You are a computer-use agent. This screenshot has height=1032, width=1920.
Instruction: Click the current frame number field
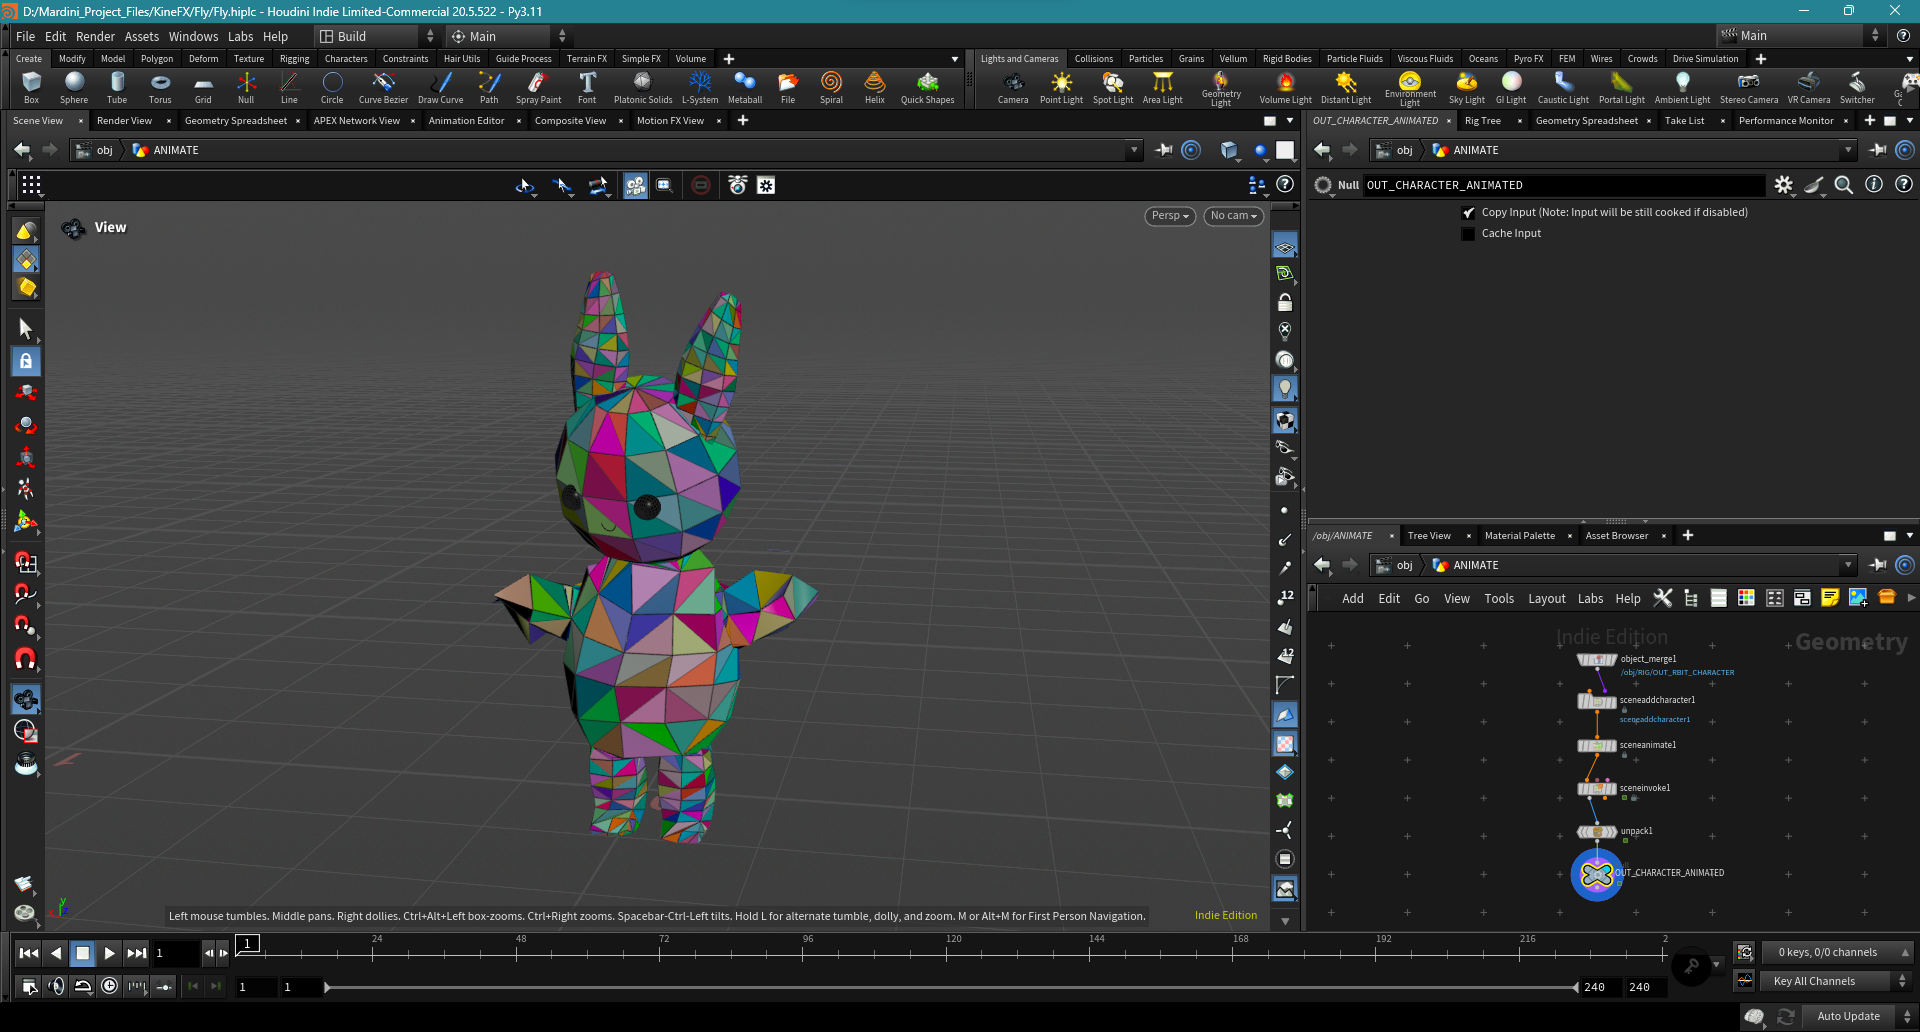click(176, 953)
